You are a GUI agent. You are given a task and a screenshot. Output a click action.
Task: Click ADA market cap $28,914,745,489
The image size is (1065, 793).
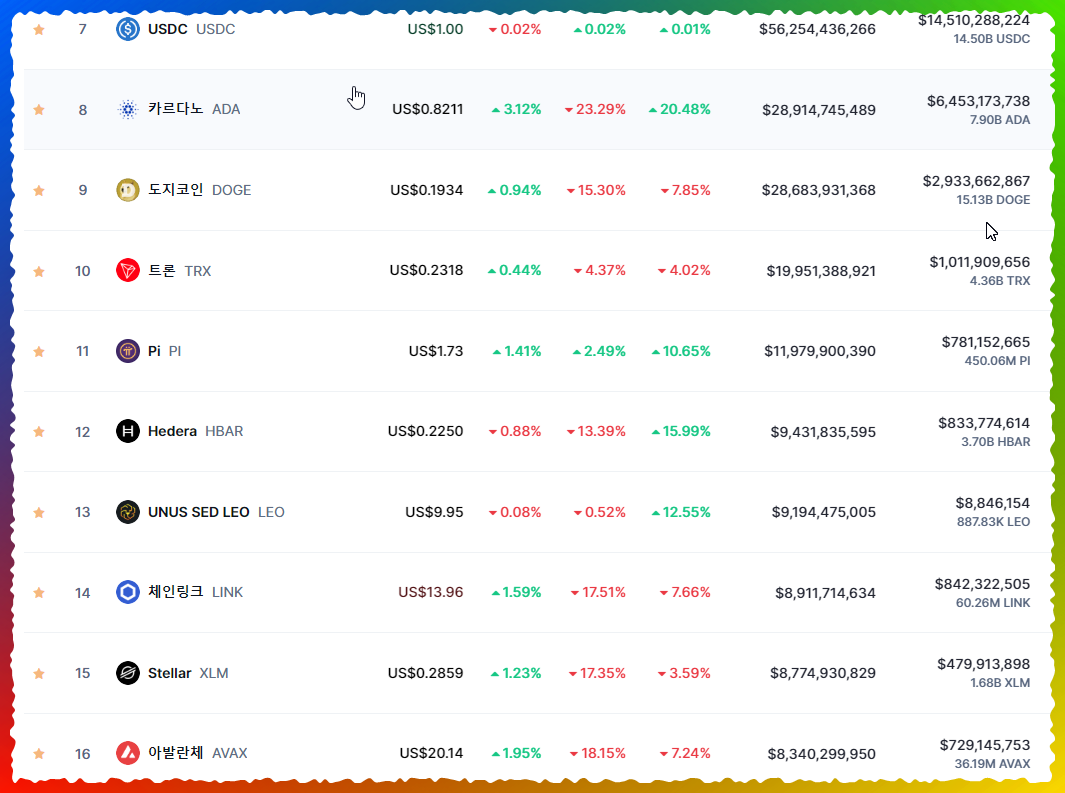point(819,110)
